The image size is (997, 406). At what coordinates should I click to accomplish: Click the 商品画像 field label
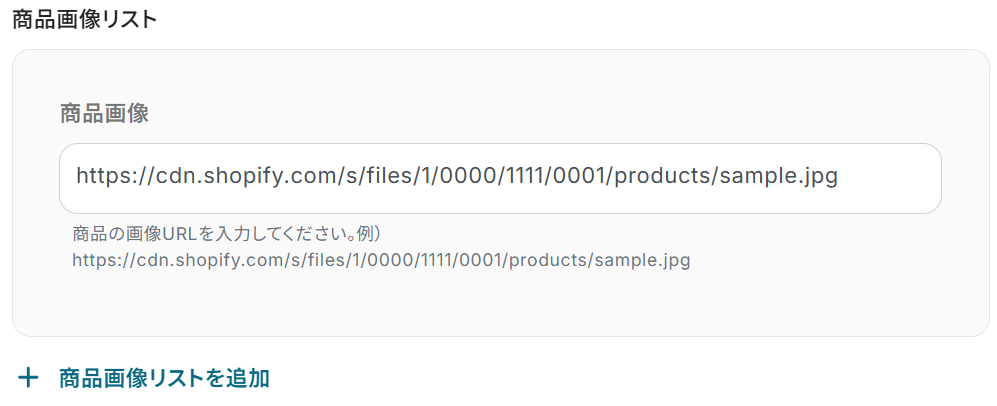(x=104, y=113)
